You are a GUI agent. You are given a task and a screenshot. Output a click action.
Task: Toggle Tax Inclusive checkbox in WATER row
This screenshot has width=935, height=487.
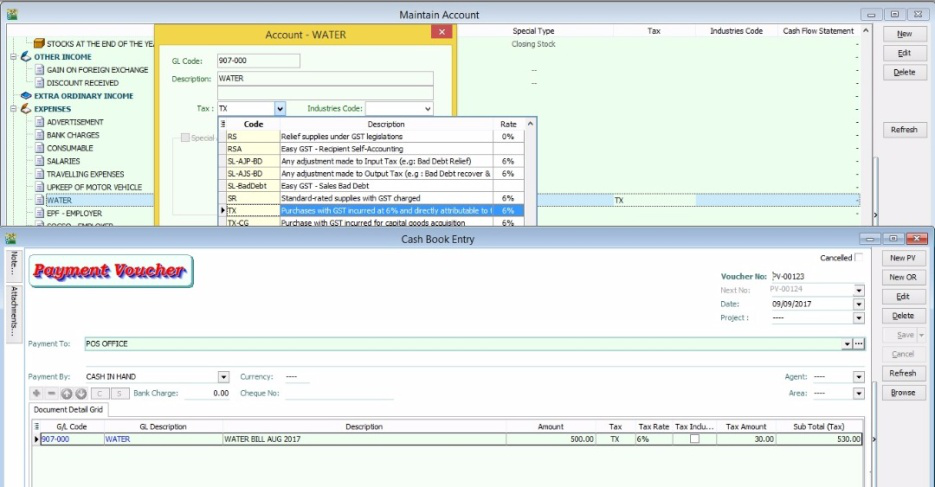tap(695, 439)
